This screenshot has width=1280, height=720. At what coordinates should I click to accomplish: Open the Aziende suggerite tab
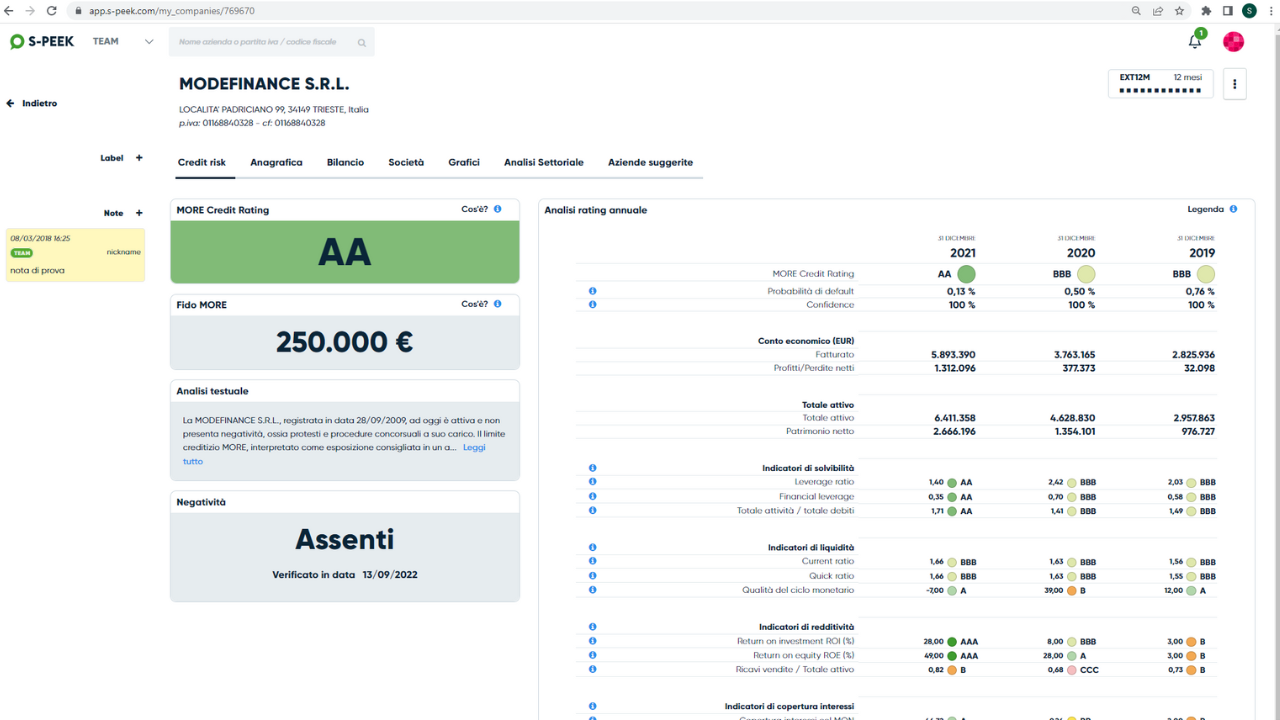(650, 162)
